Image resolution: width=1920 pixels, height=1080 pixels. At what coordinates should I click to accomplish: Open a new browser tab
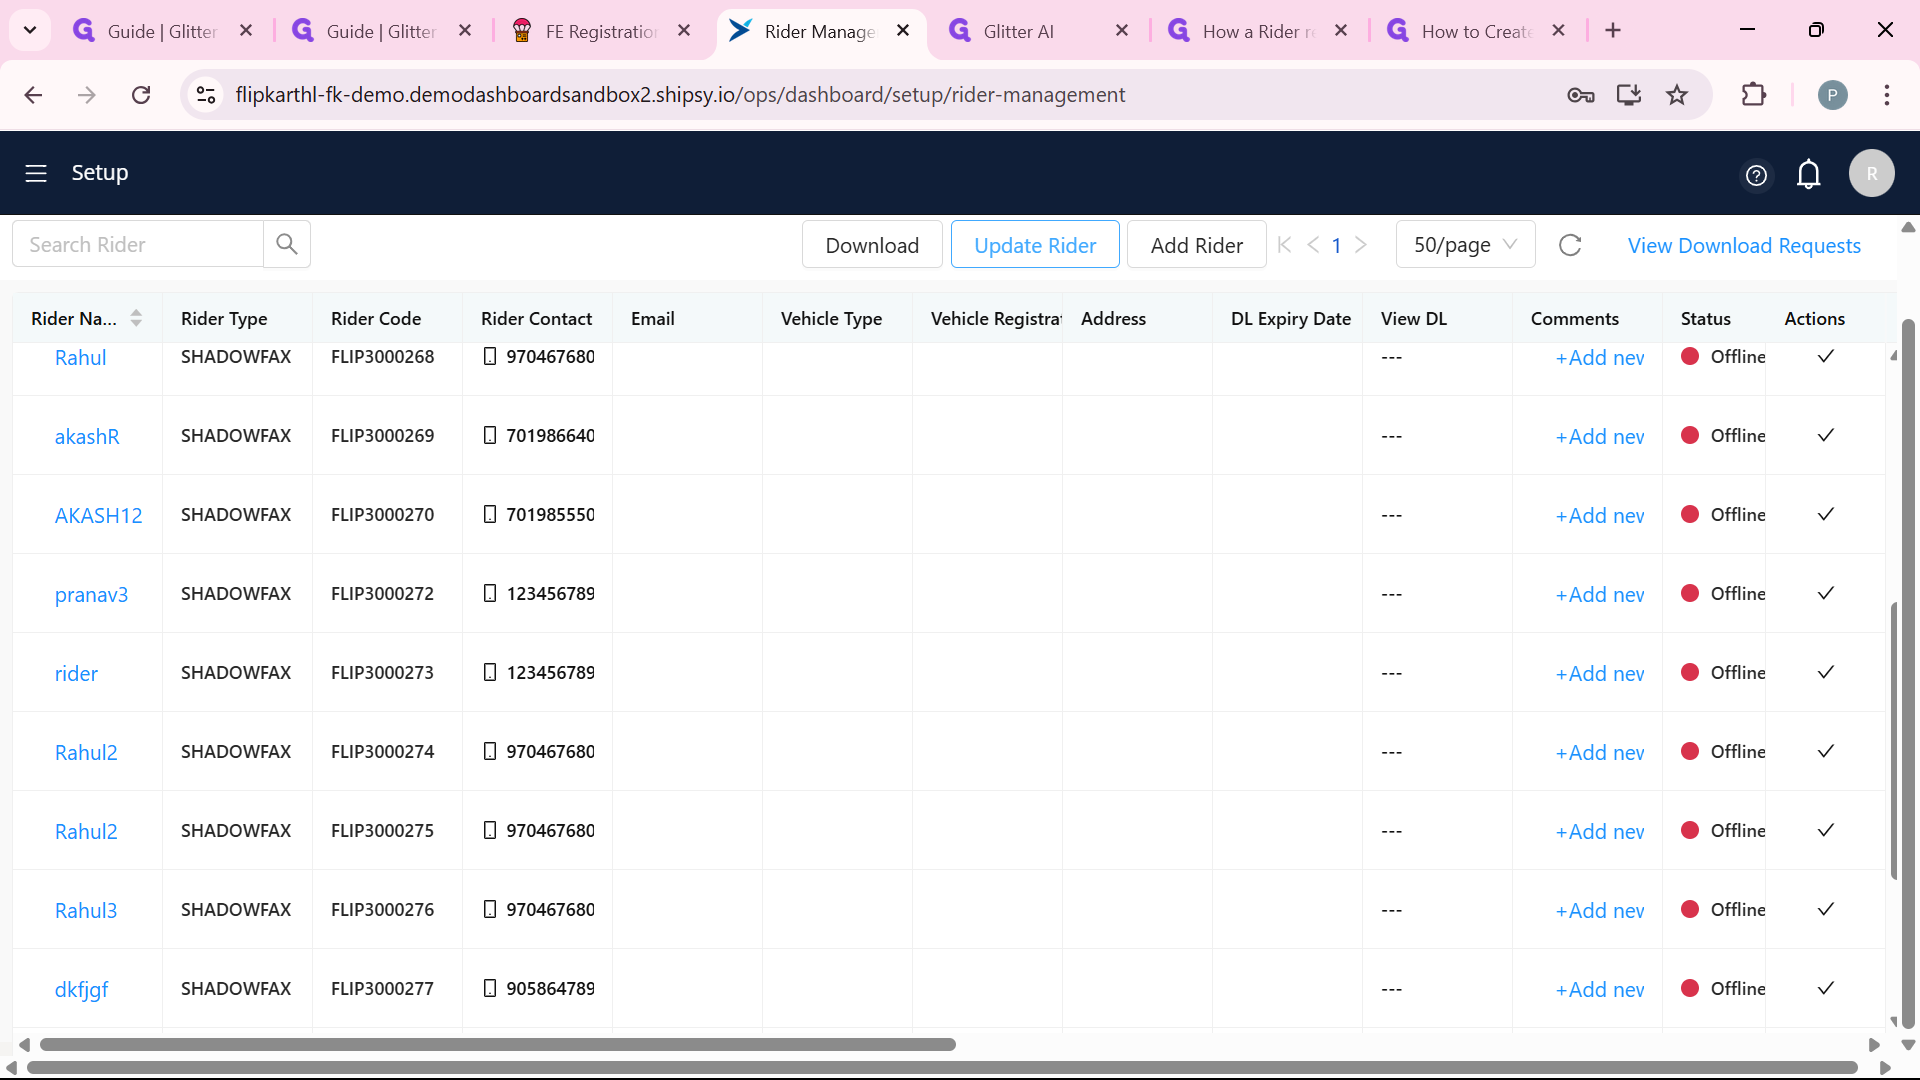click(1613, 31)
